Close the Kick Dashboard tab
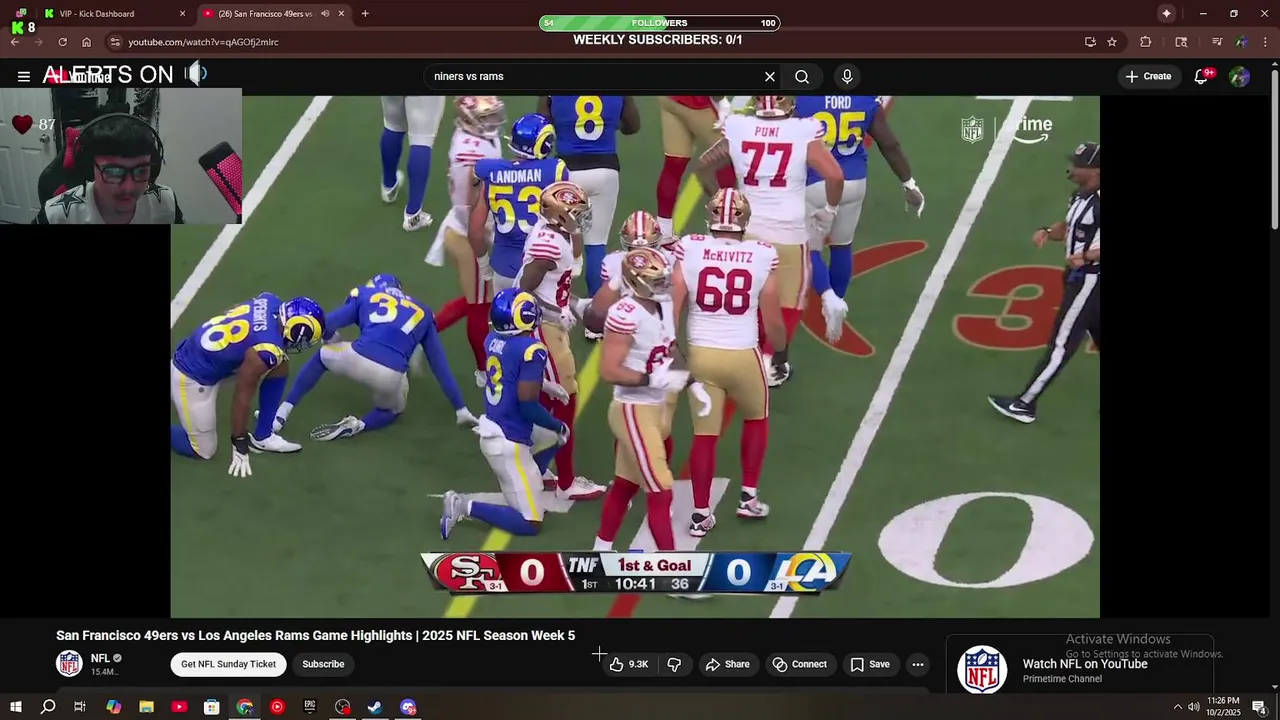This screenshot has height=720, width=1280. [182, 14]
